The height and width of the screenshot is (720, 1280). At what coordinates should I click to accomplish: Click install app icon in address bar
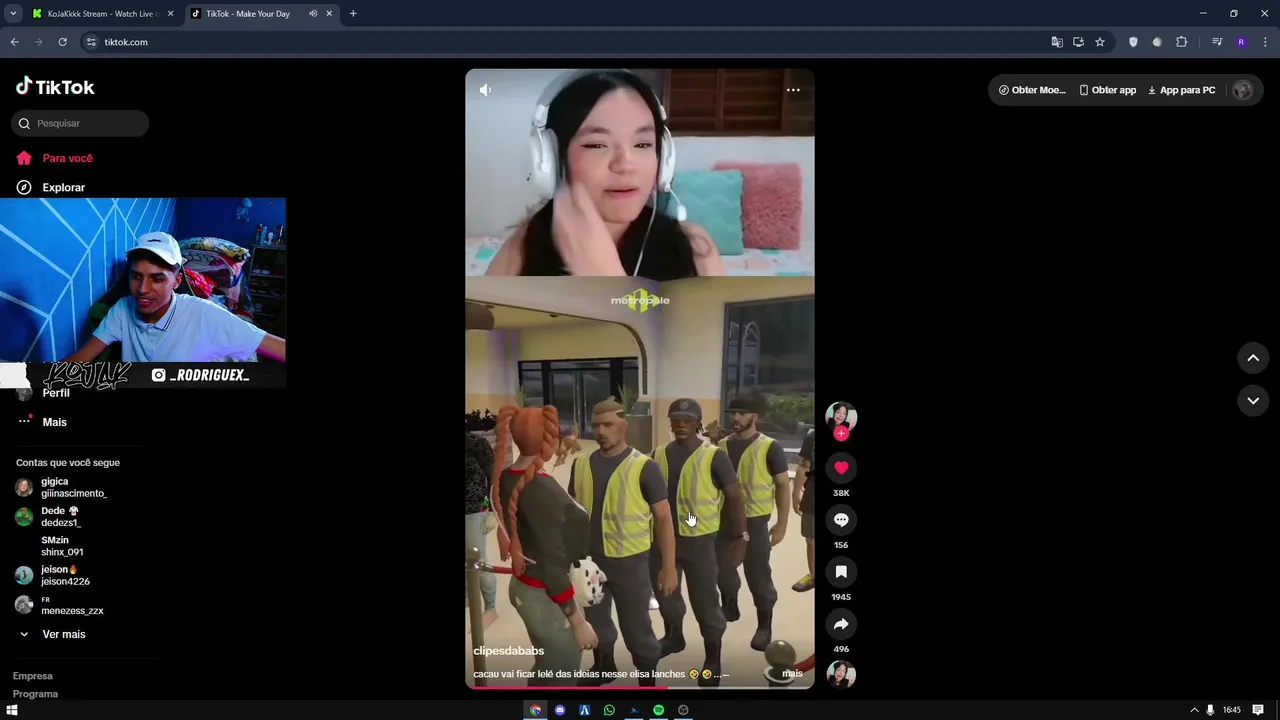click(x=1078, y=42)
